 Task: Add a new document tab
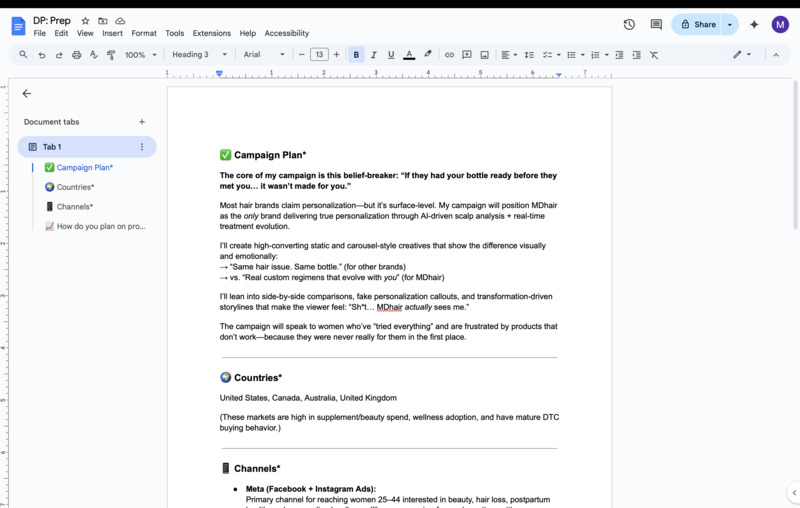[142, 122]
